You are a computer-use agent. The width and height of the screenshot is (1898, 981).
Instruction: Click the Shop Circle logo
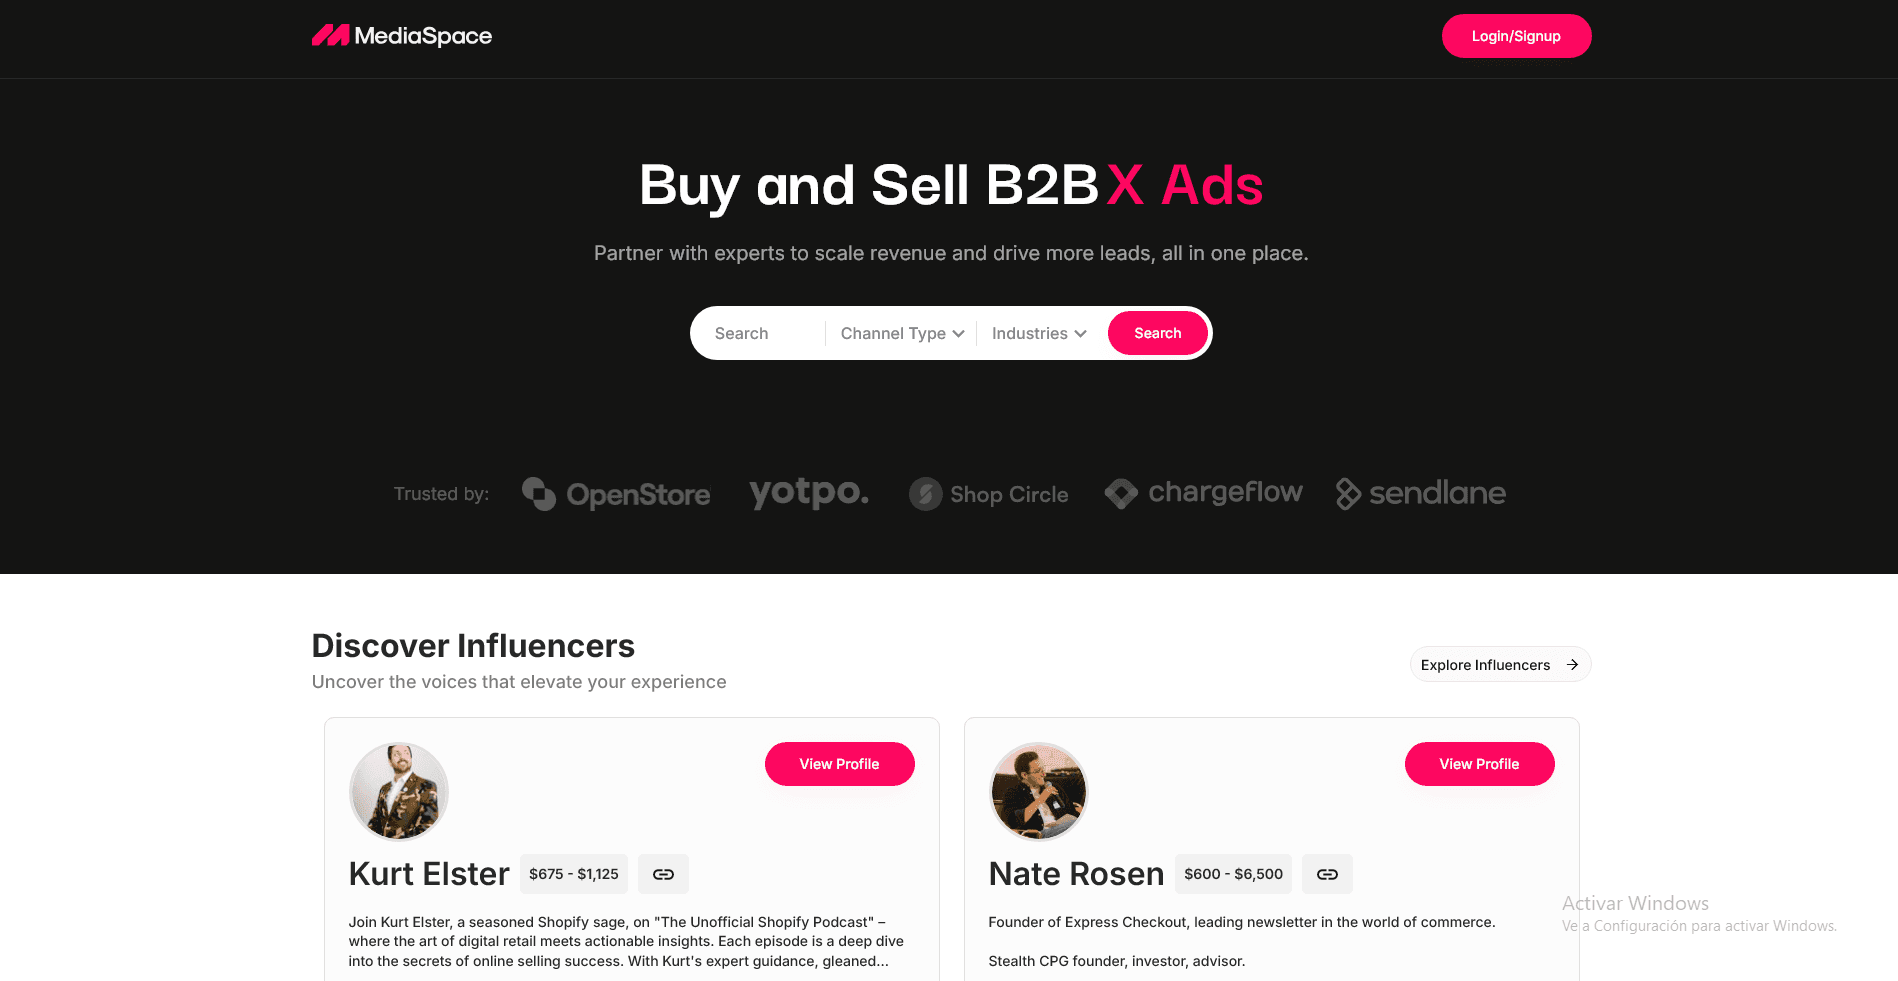click(x=988, y=494)
